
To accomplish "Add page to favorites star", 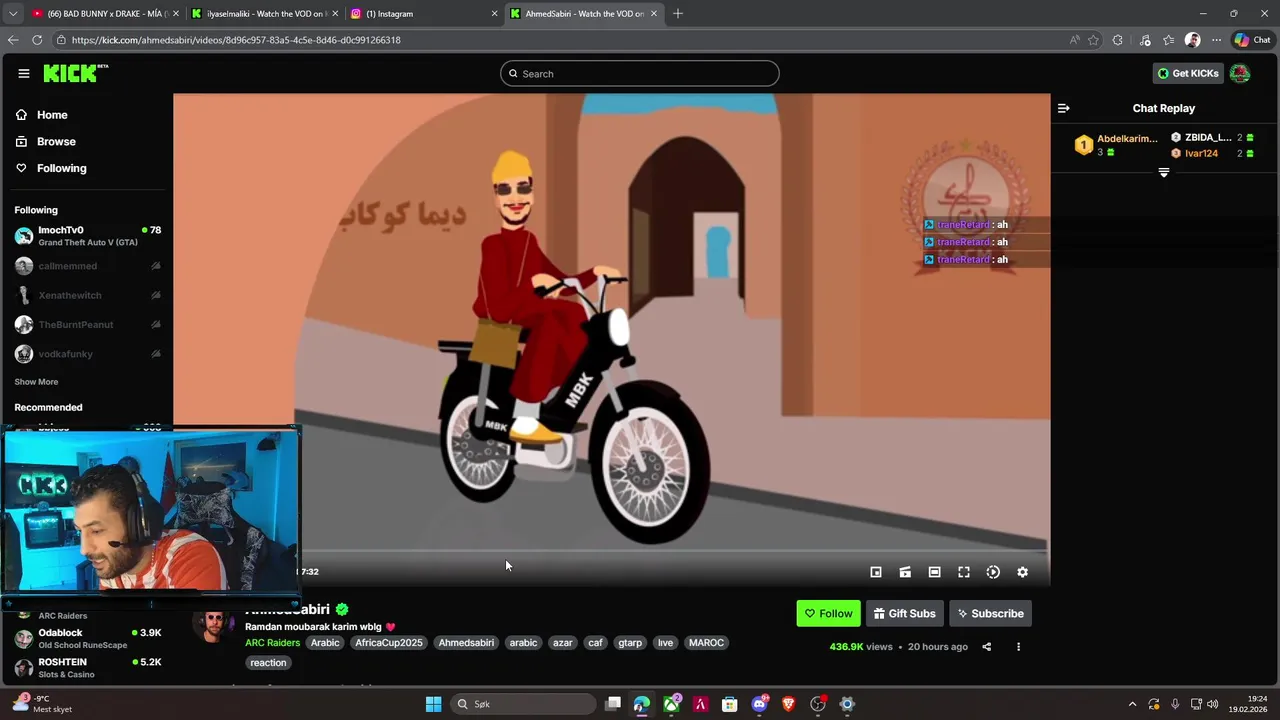I will click(x=1093, y=40).
